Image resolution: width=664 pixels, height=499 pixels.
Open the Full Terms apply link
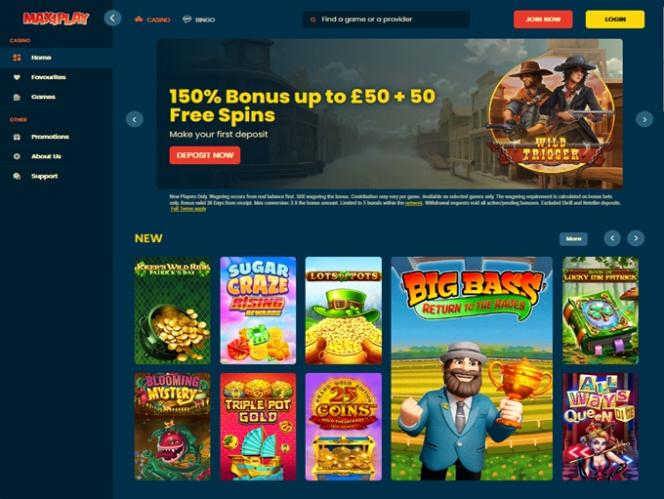[x=188, y=209]
